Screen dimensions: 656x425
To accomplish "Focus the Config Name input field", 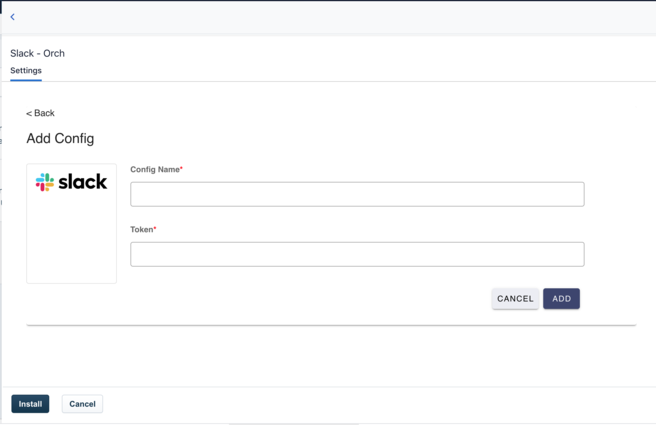I will click(x=357, y=194).
